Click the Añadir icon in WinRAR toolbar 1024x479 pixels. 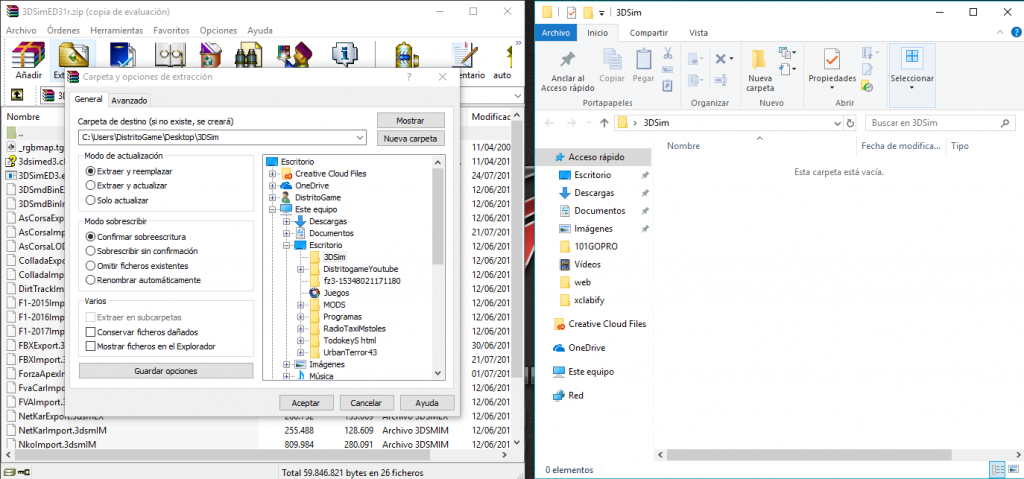click(x=29, y=56)
